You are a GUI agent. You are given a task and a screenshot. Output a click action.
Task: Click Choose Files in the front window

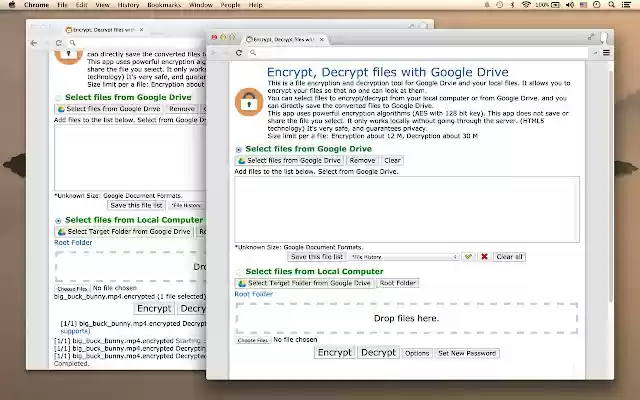253,340
